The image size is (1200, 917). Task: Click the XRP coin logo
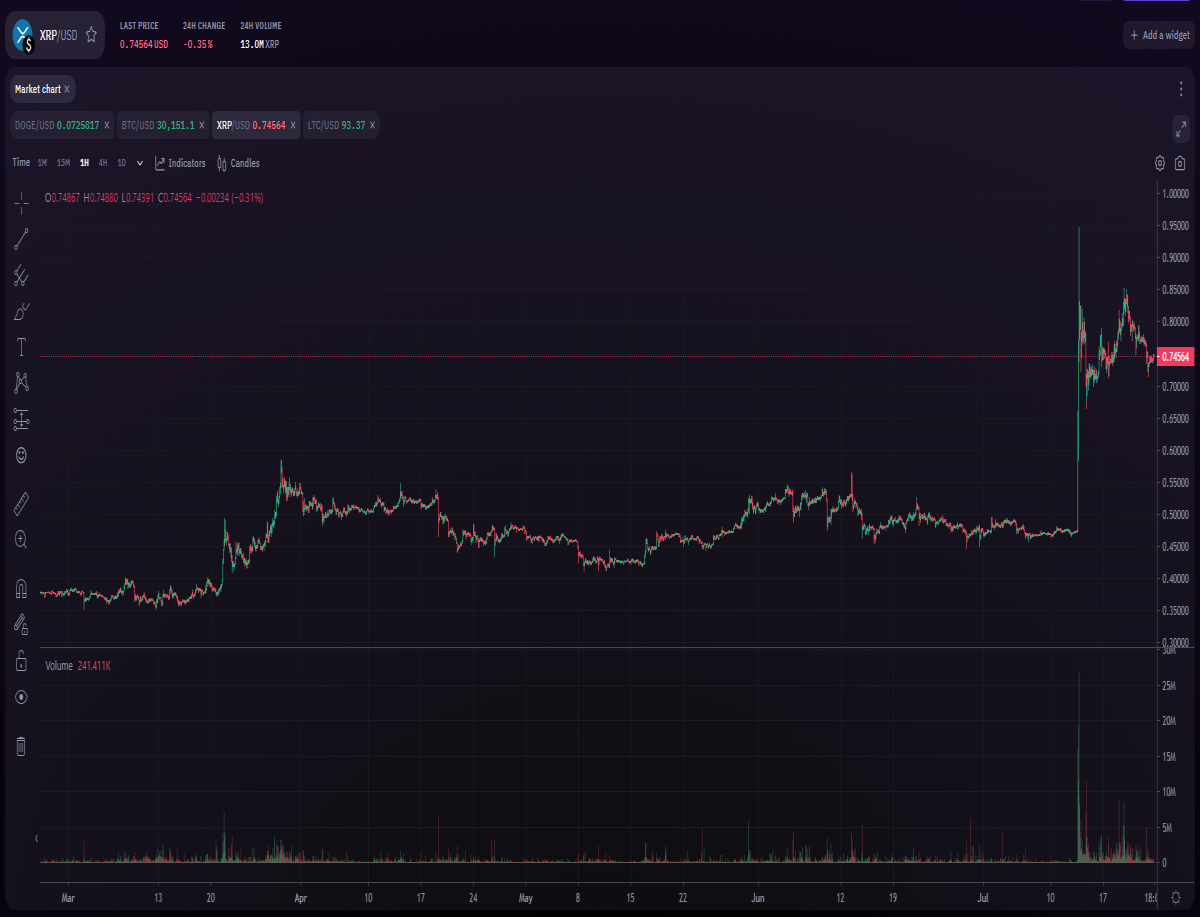[23, 35]
